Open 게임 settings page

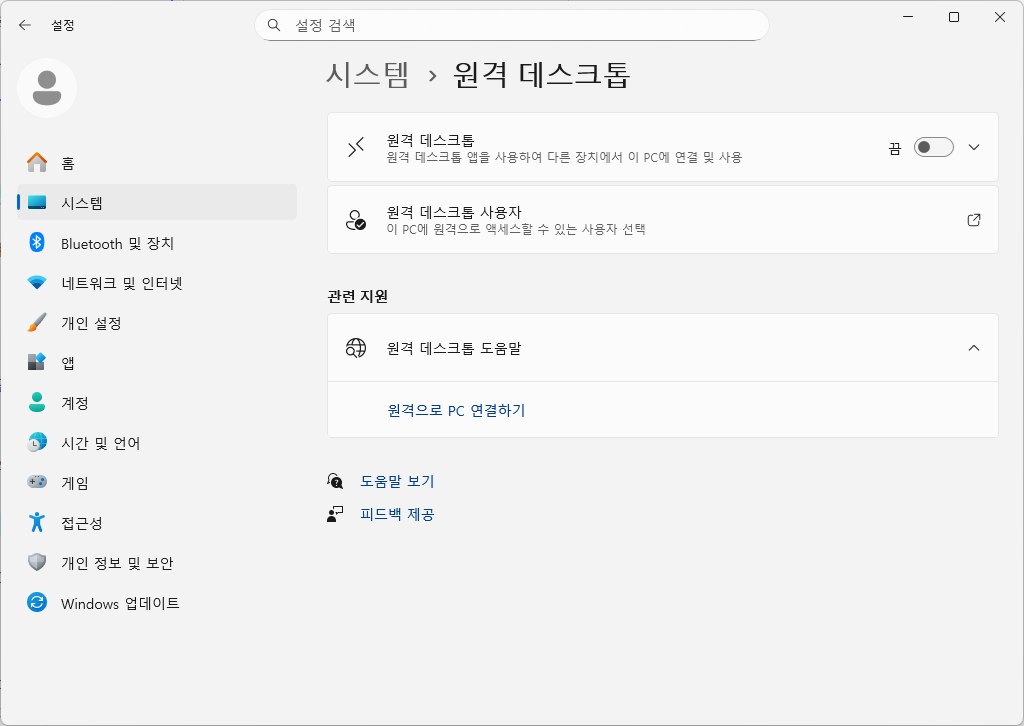click(157, 482)
